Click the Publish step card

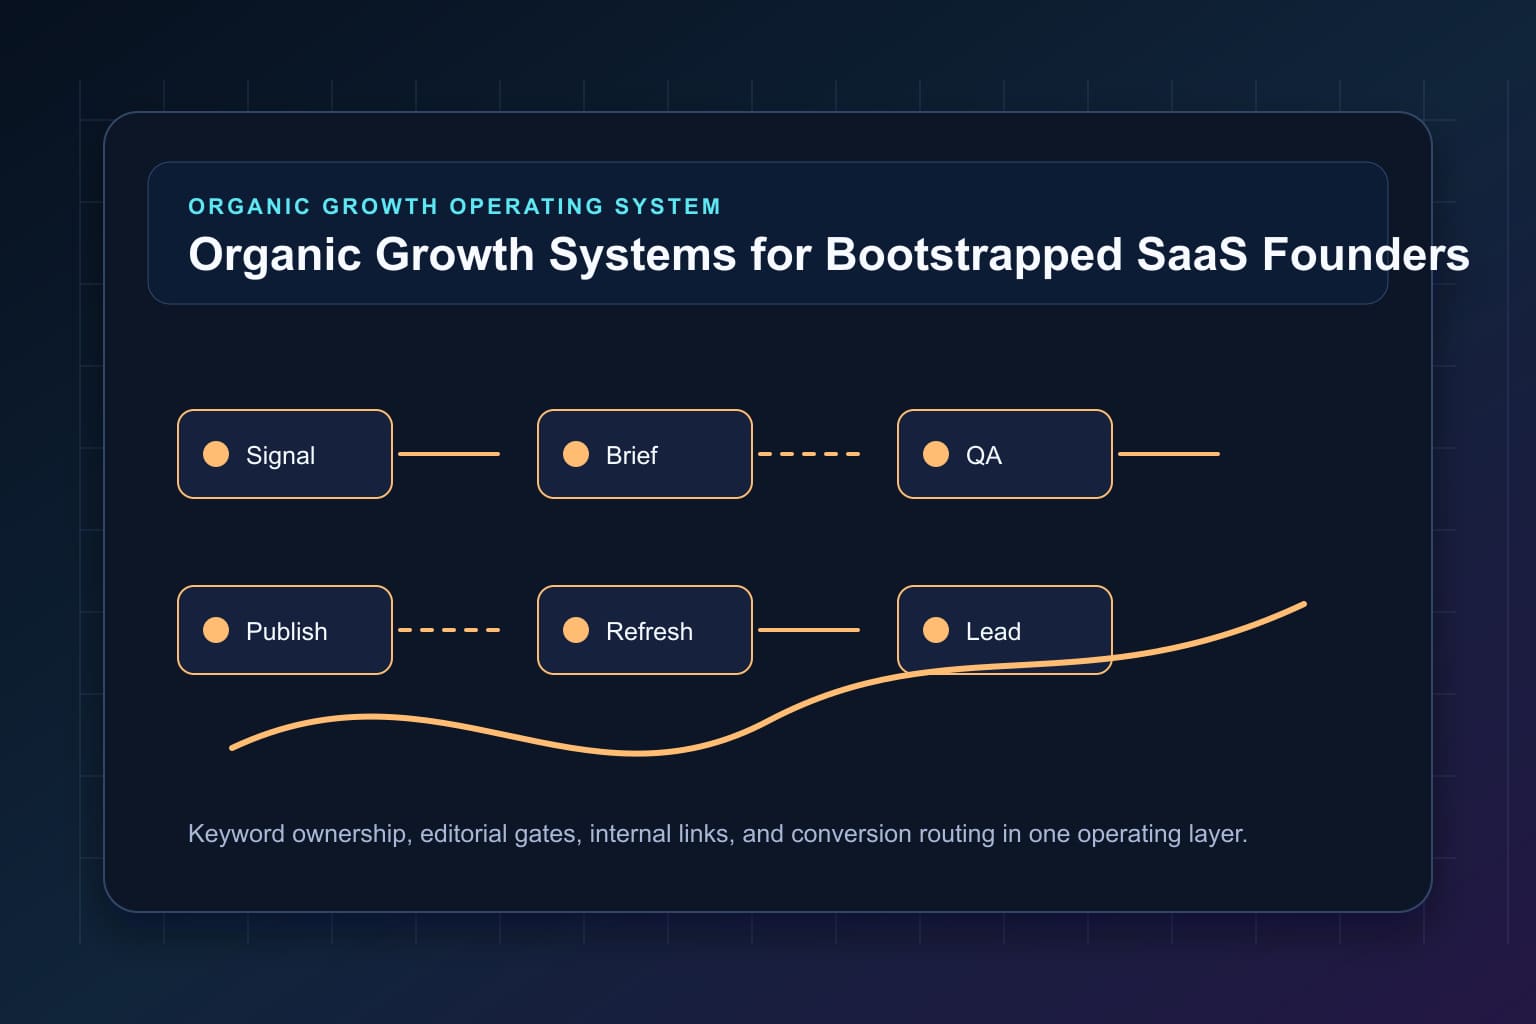(x=285, y=630)
